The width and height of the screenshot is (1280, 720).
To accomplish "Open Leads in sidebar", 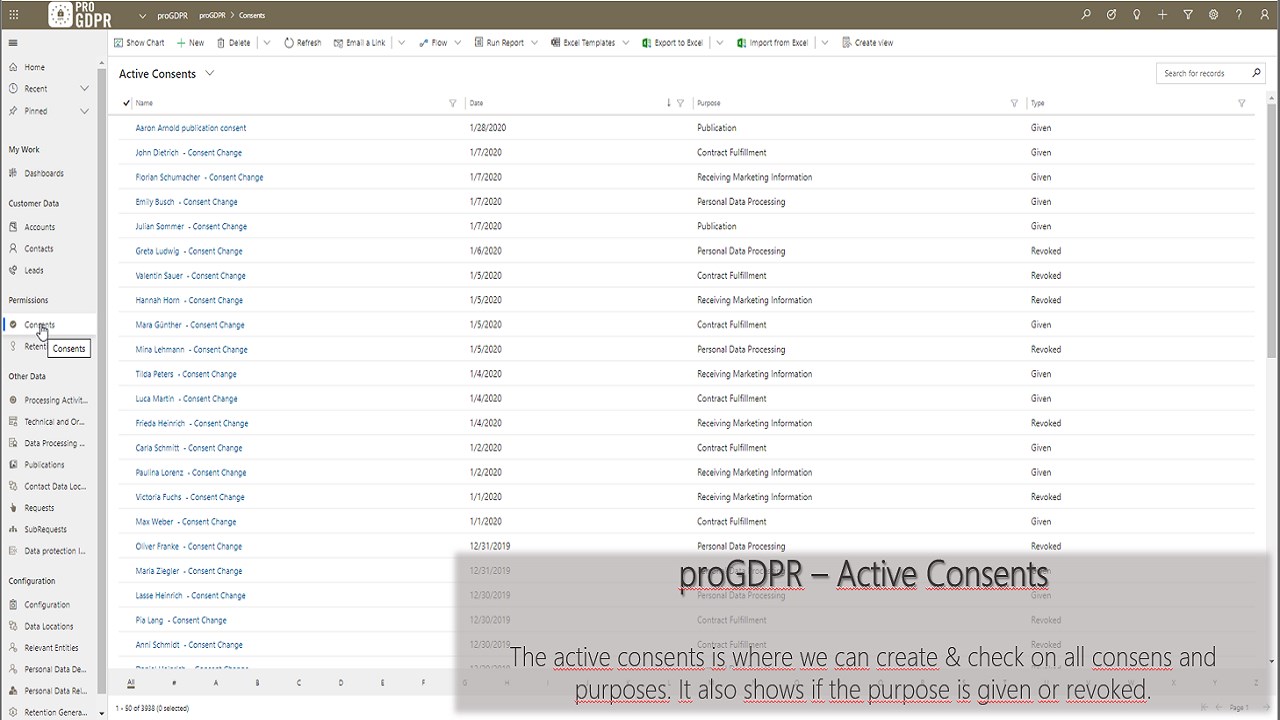I will point(34,270).
